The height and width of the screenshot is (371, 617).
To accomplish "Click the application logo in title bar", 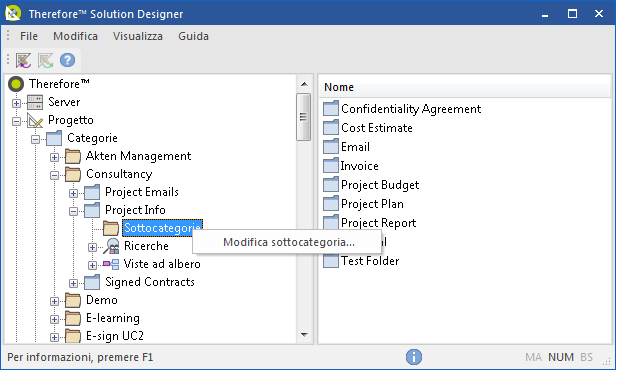I will [13, 13].
